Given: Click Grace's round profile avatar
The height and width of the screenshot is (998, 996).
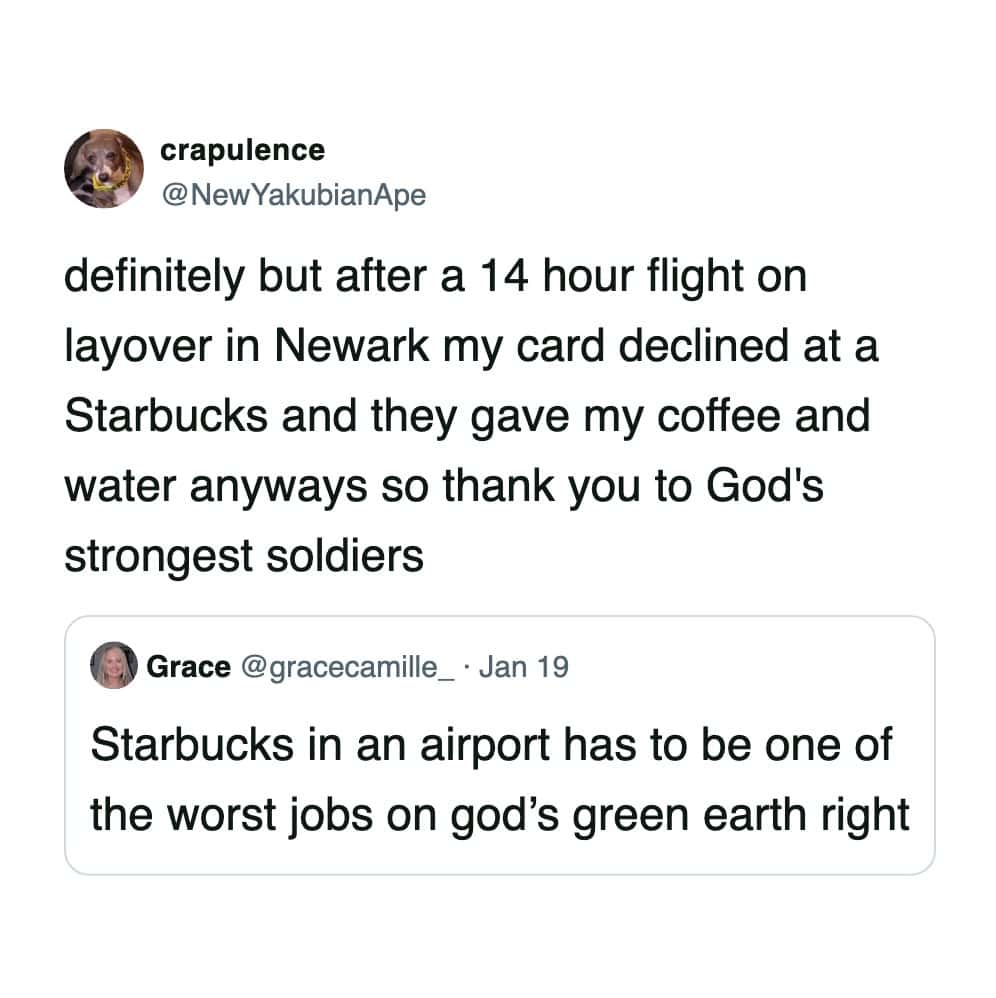Looking at the screenshot, I should 113,665.
